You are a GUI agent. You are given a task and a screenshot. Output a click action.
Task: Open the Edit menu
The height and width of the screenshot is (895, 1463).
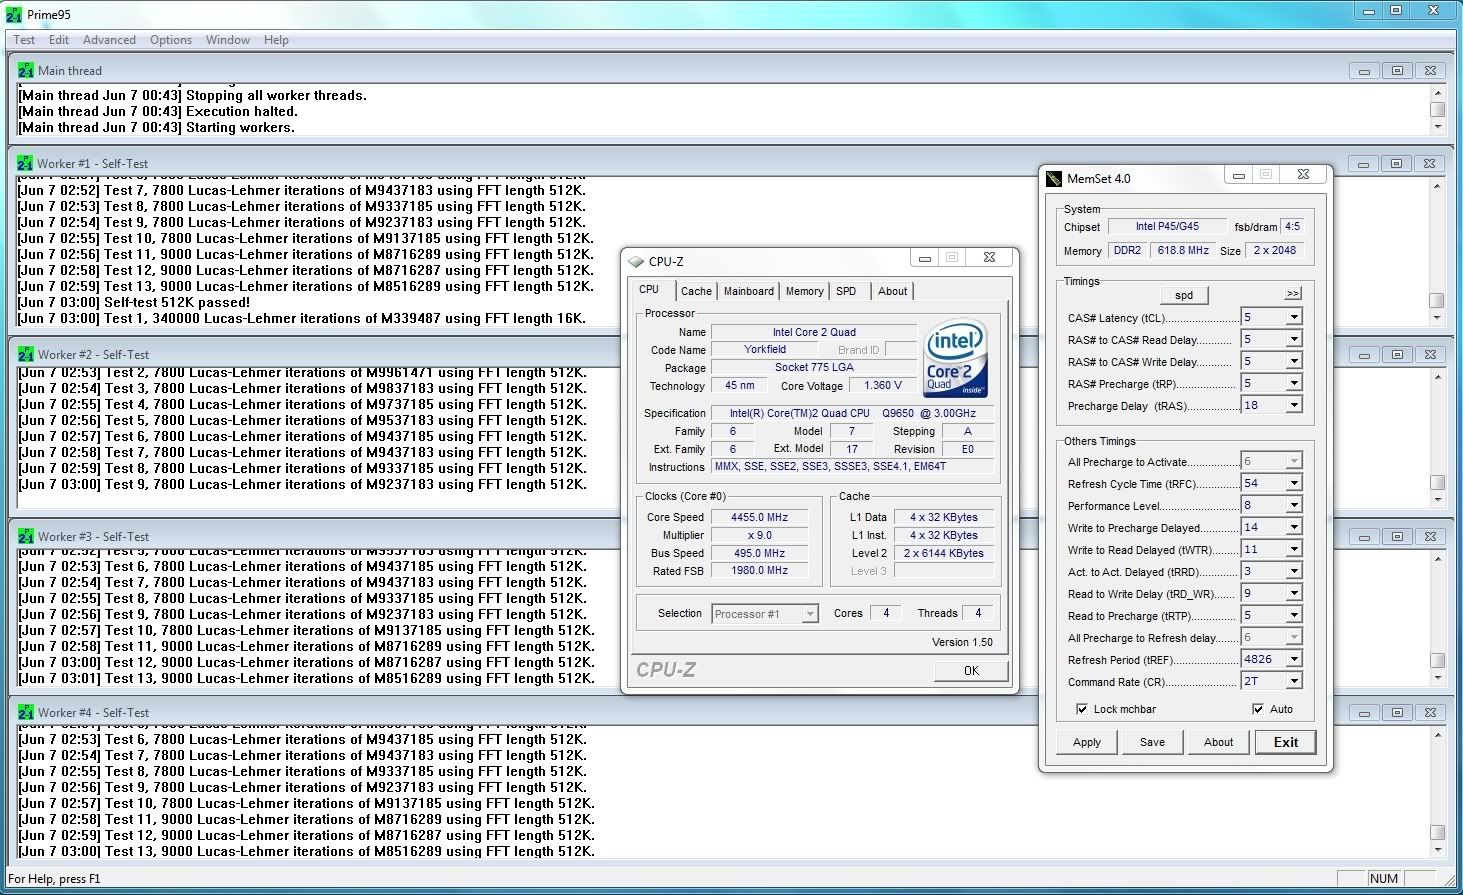pyautogui.click(x=59, y=40)
